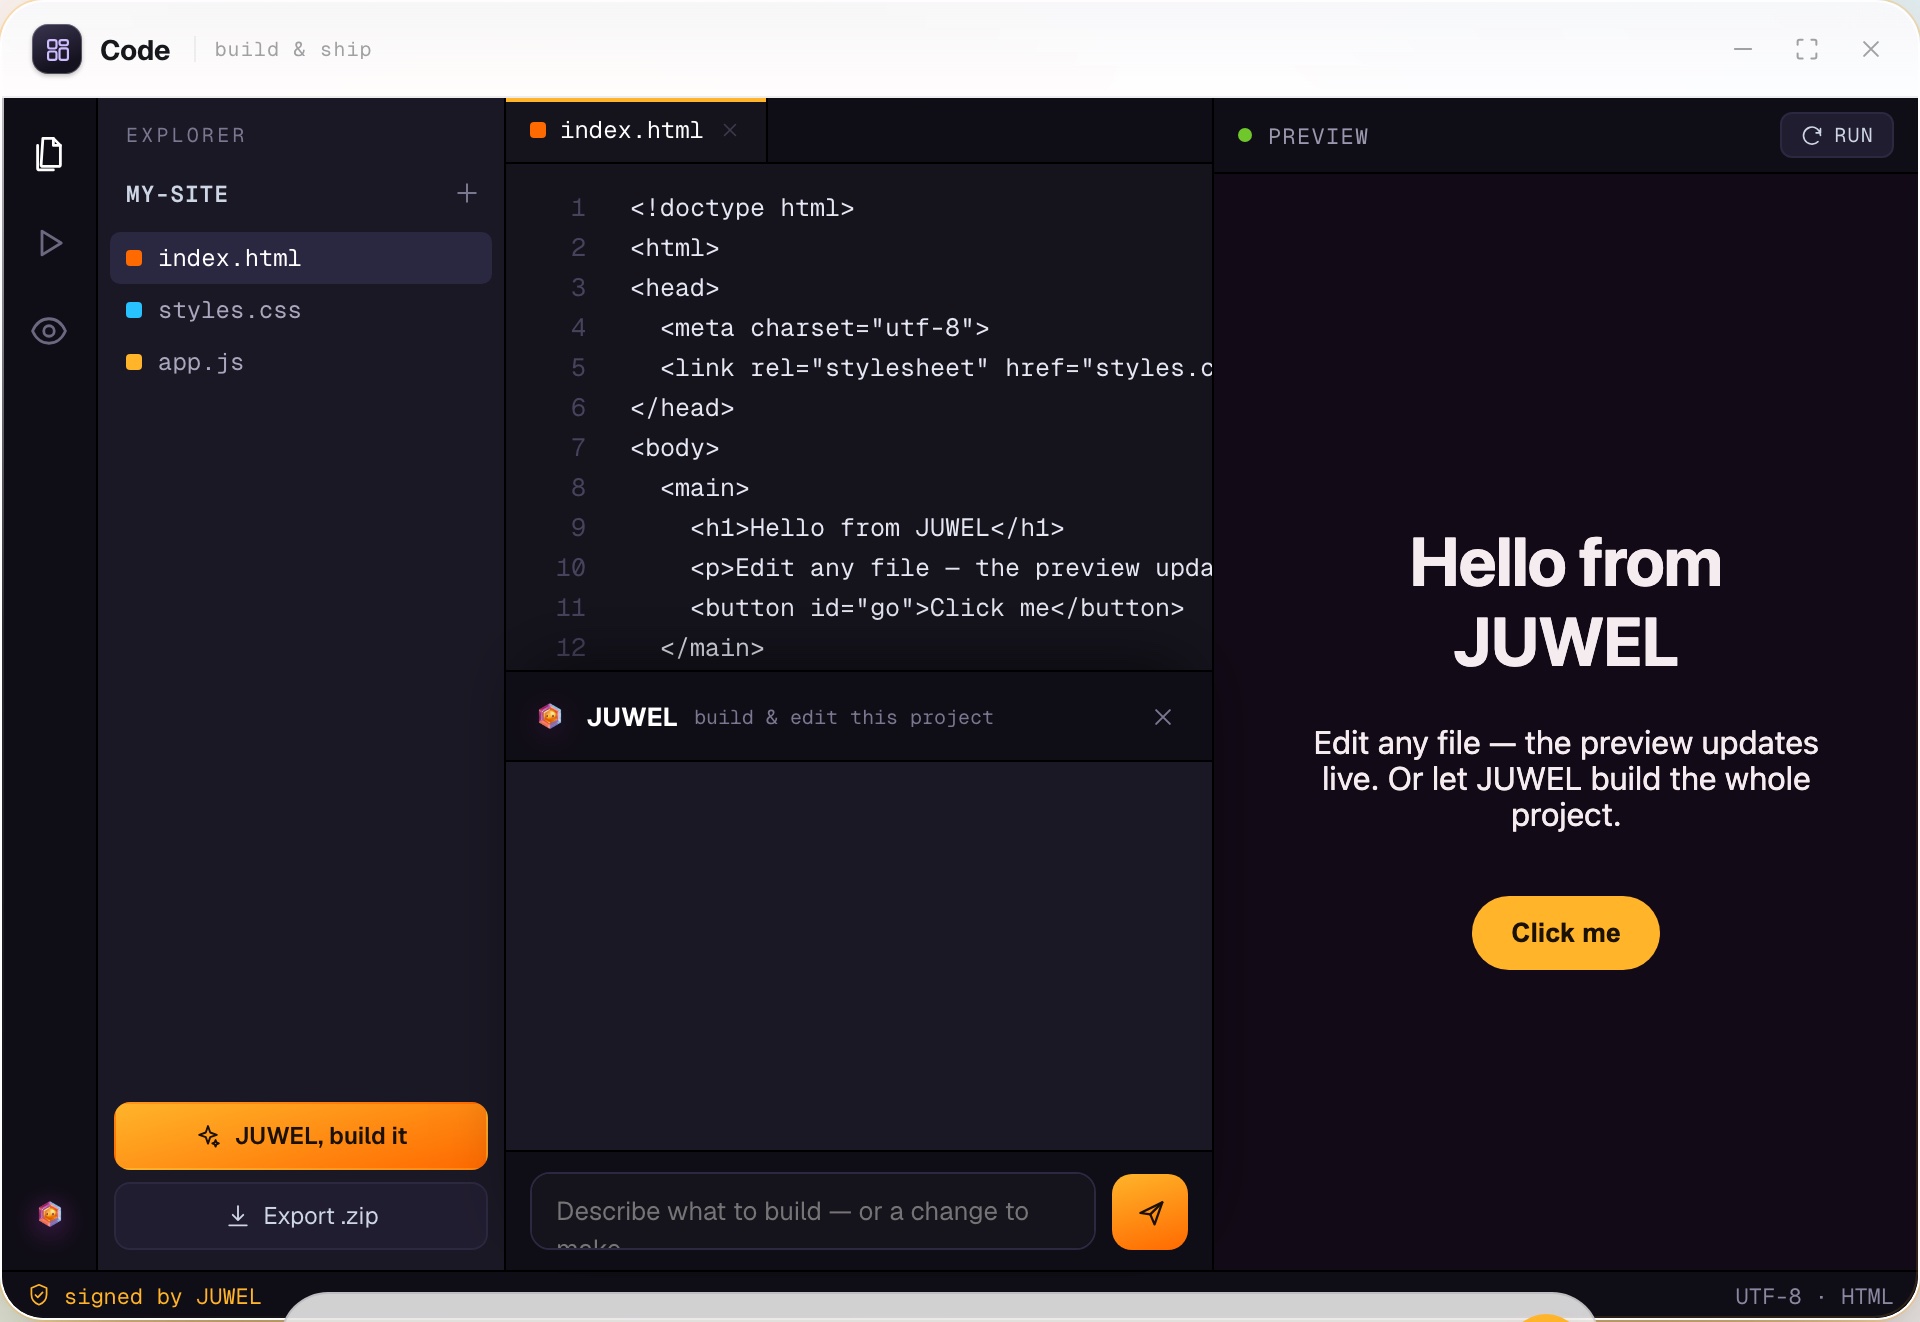Close the index.html editor tab

pyautogui.click(x=730, y=130)
